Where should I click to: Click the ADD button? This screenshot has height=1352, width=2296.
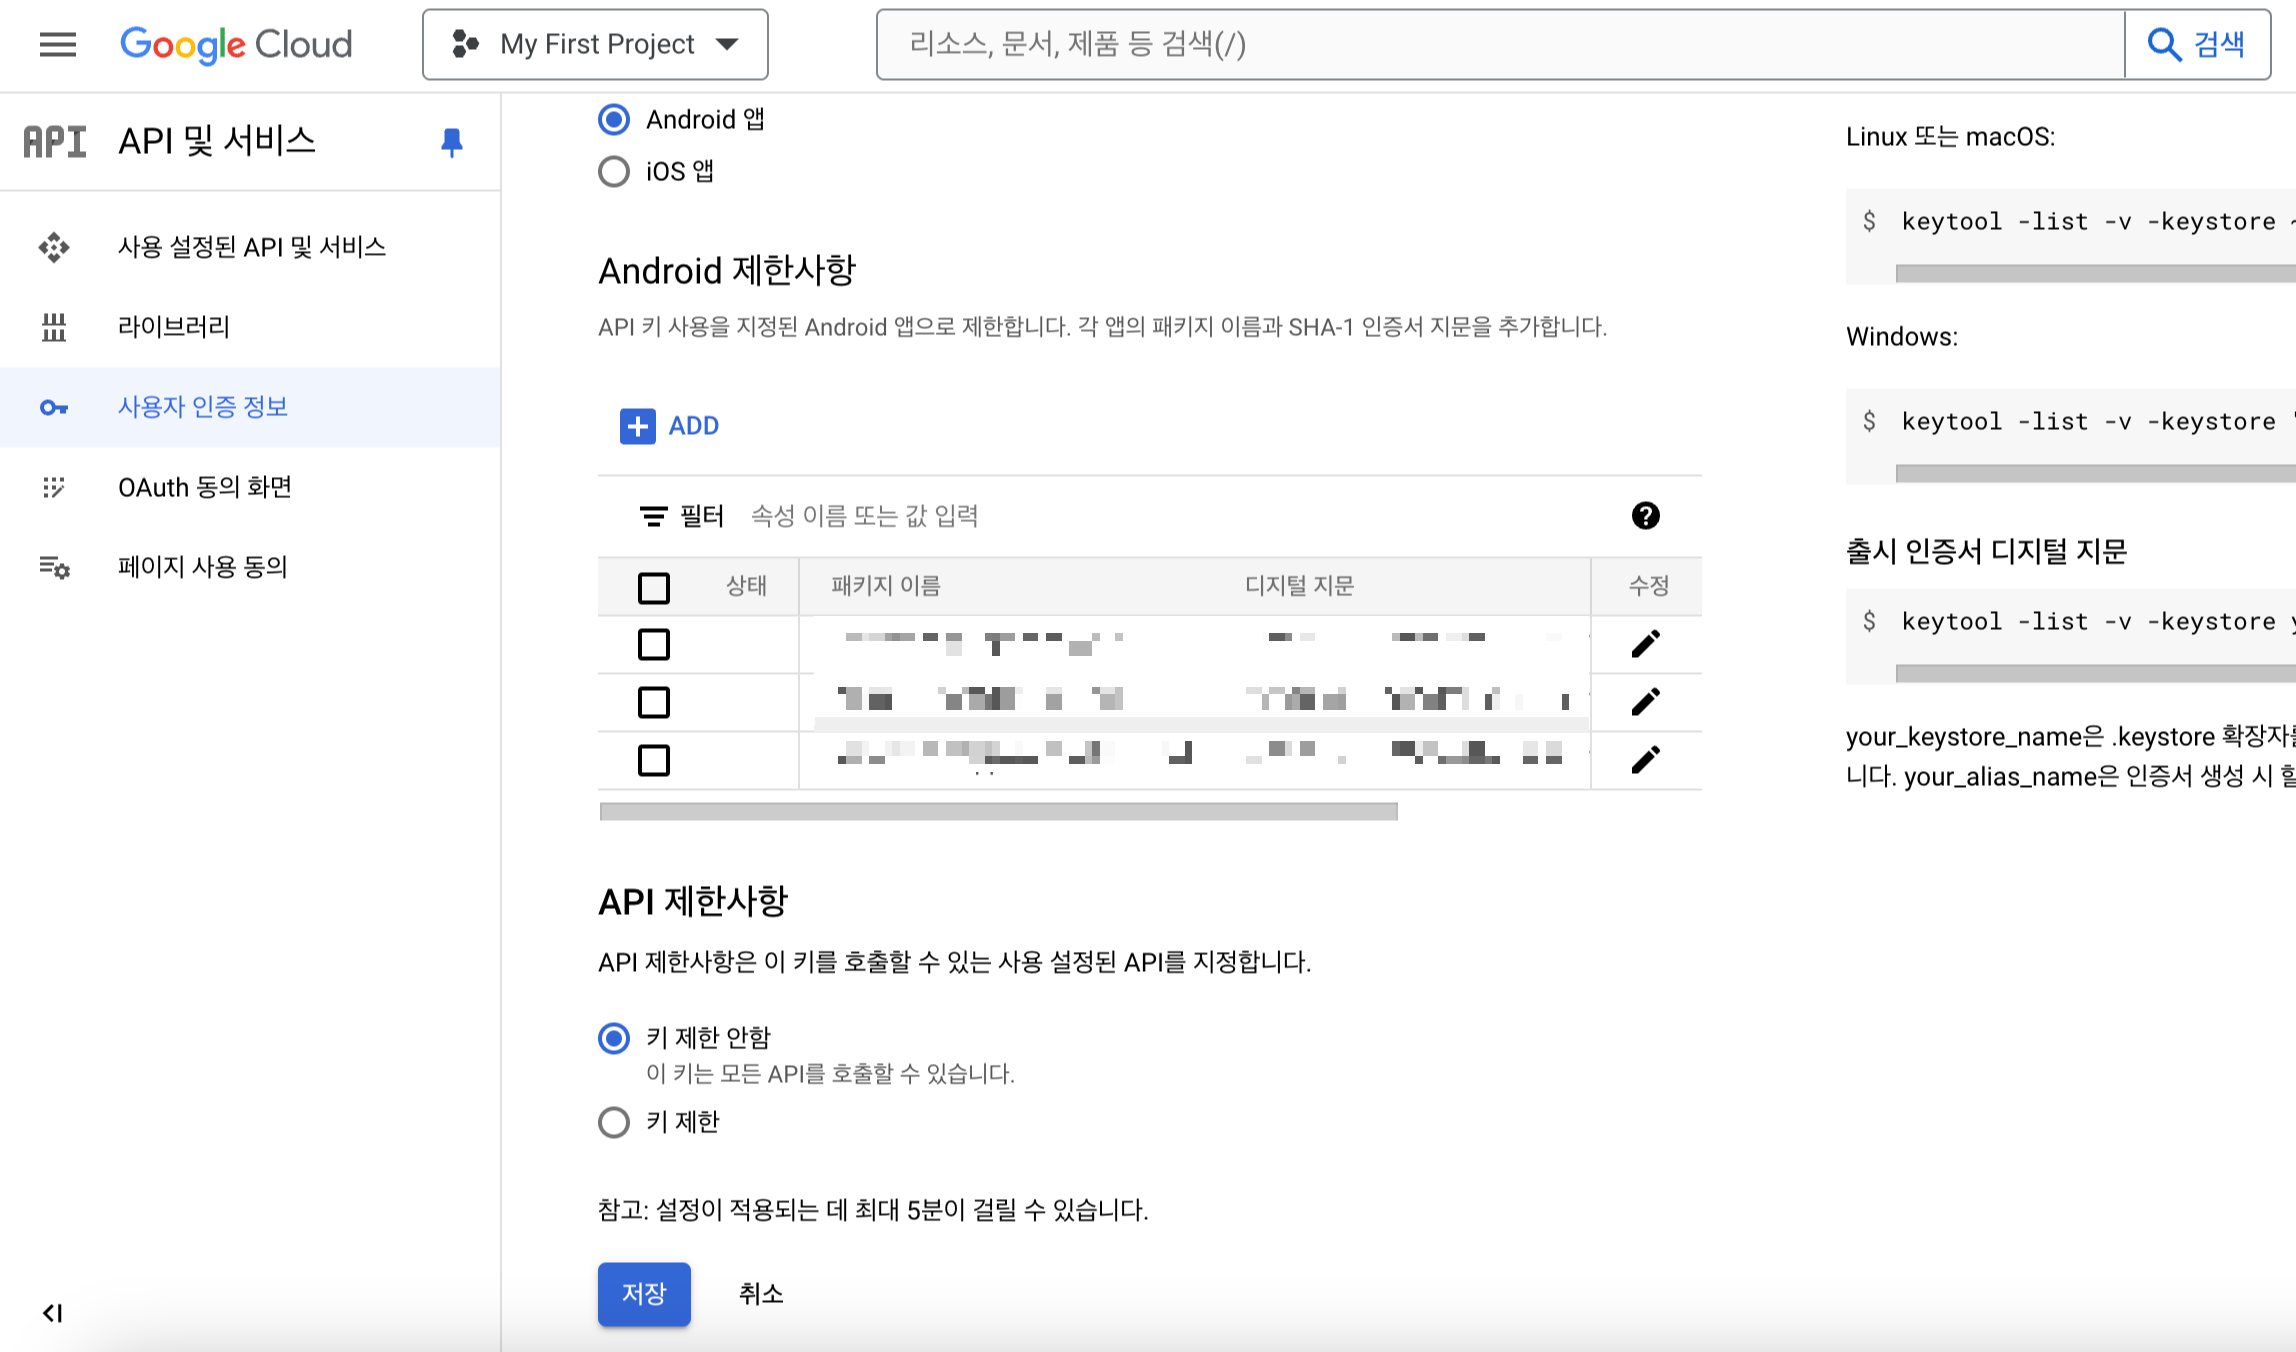point(670,426)
